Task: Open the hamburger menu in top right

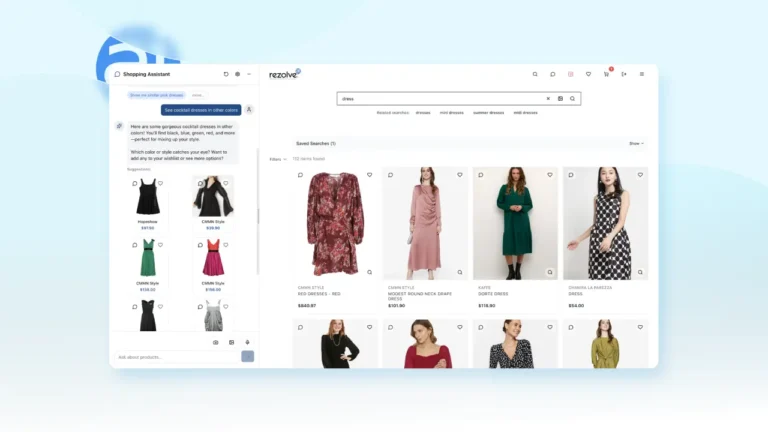Action: tap(642, 74)
